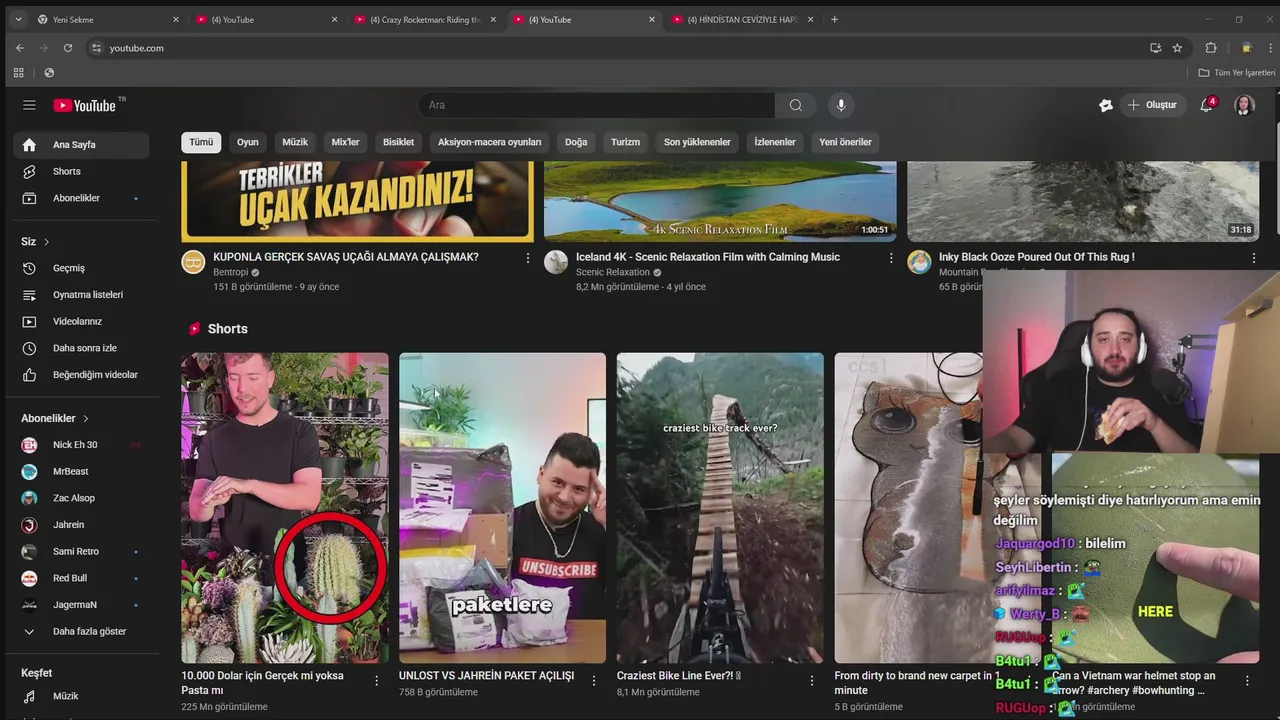This screenshot has height=720, width=1280.
Task: Select the Son yüklenenler chip
Action: click(x=697, y=142)
